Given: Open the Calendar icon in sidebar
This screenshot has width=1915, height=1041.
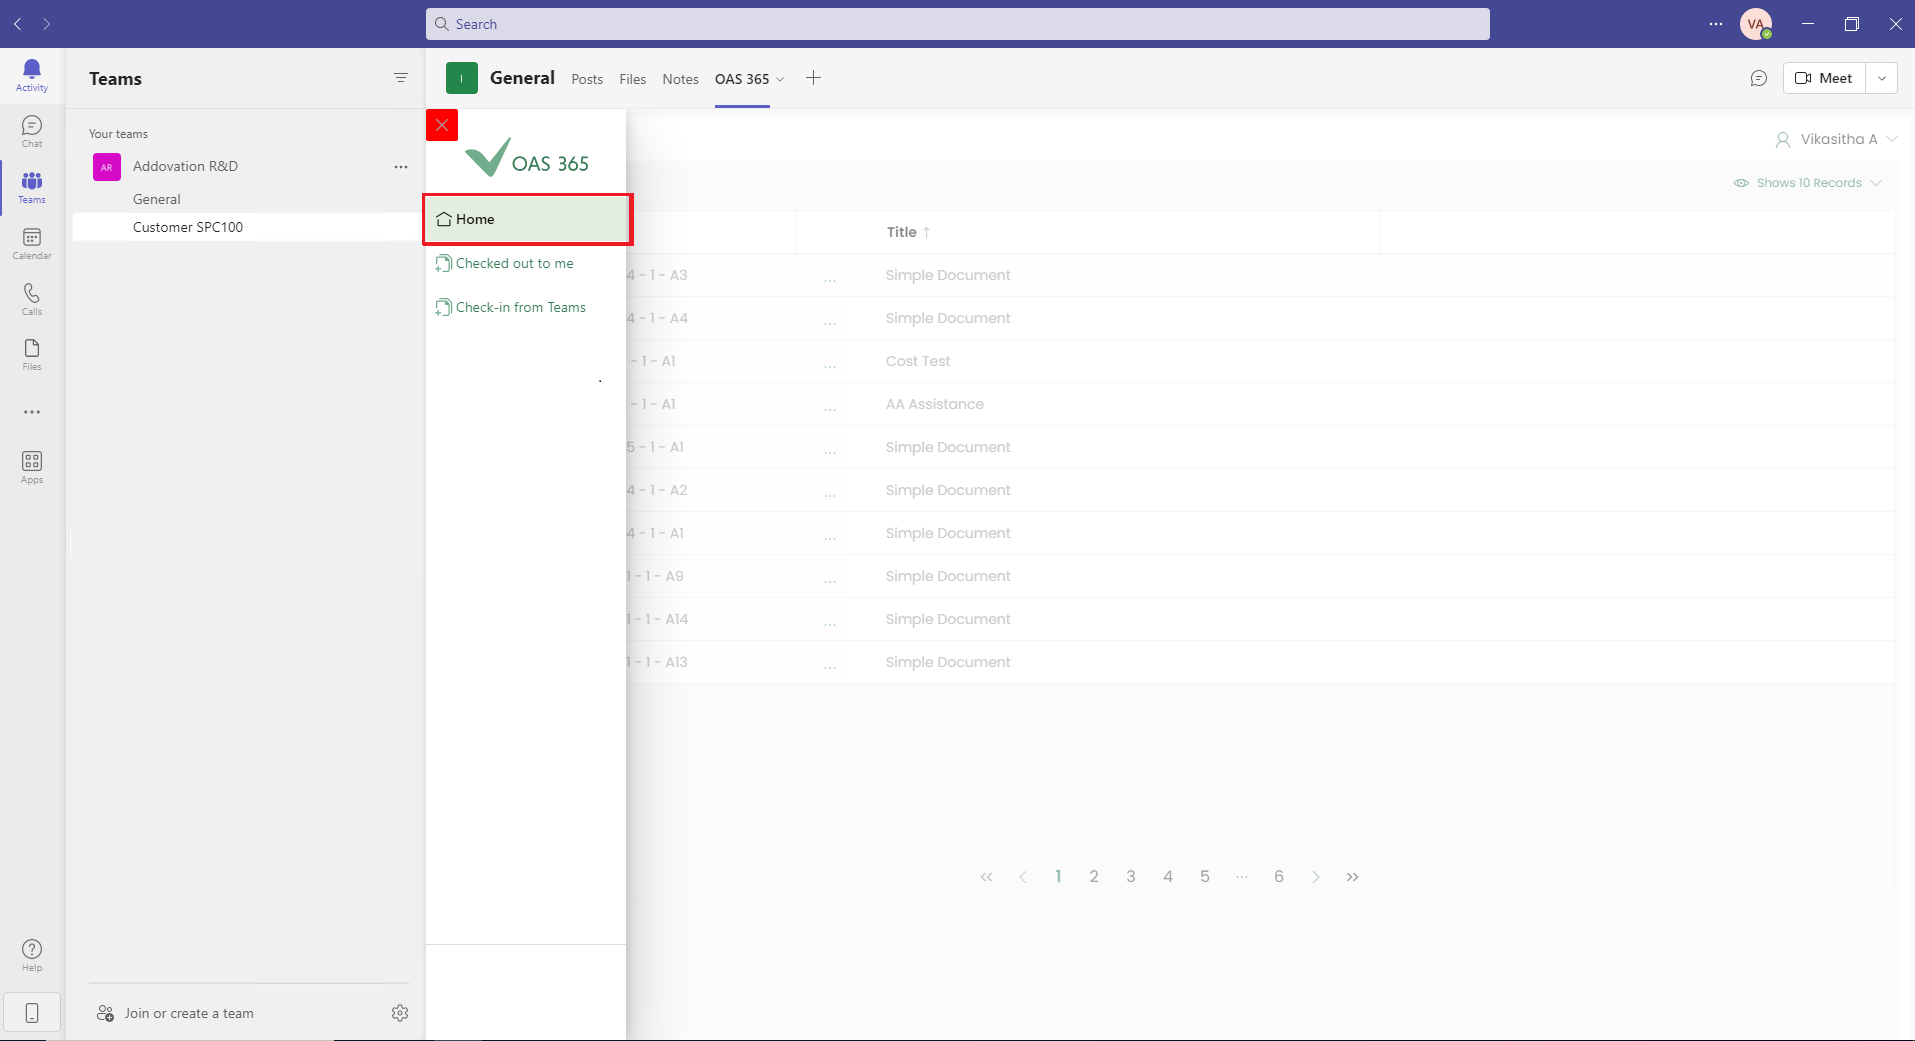Looking at the screenshot, I should [x=32, y=243].
